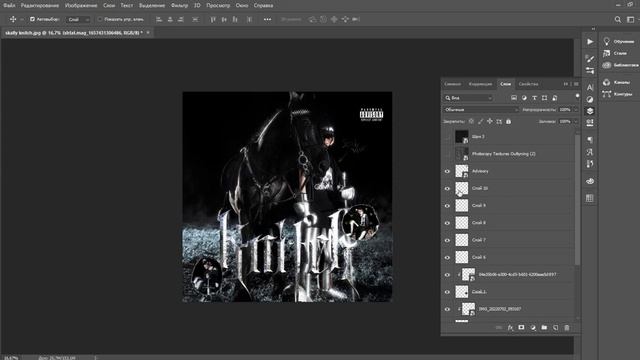Open the Opacity value arrow
The width and height of the screenshot is (640, 360).
[576, 109]
